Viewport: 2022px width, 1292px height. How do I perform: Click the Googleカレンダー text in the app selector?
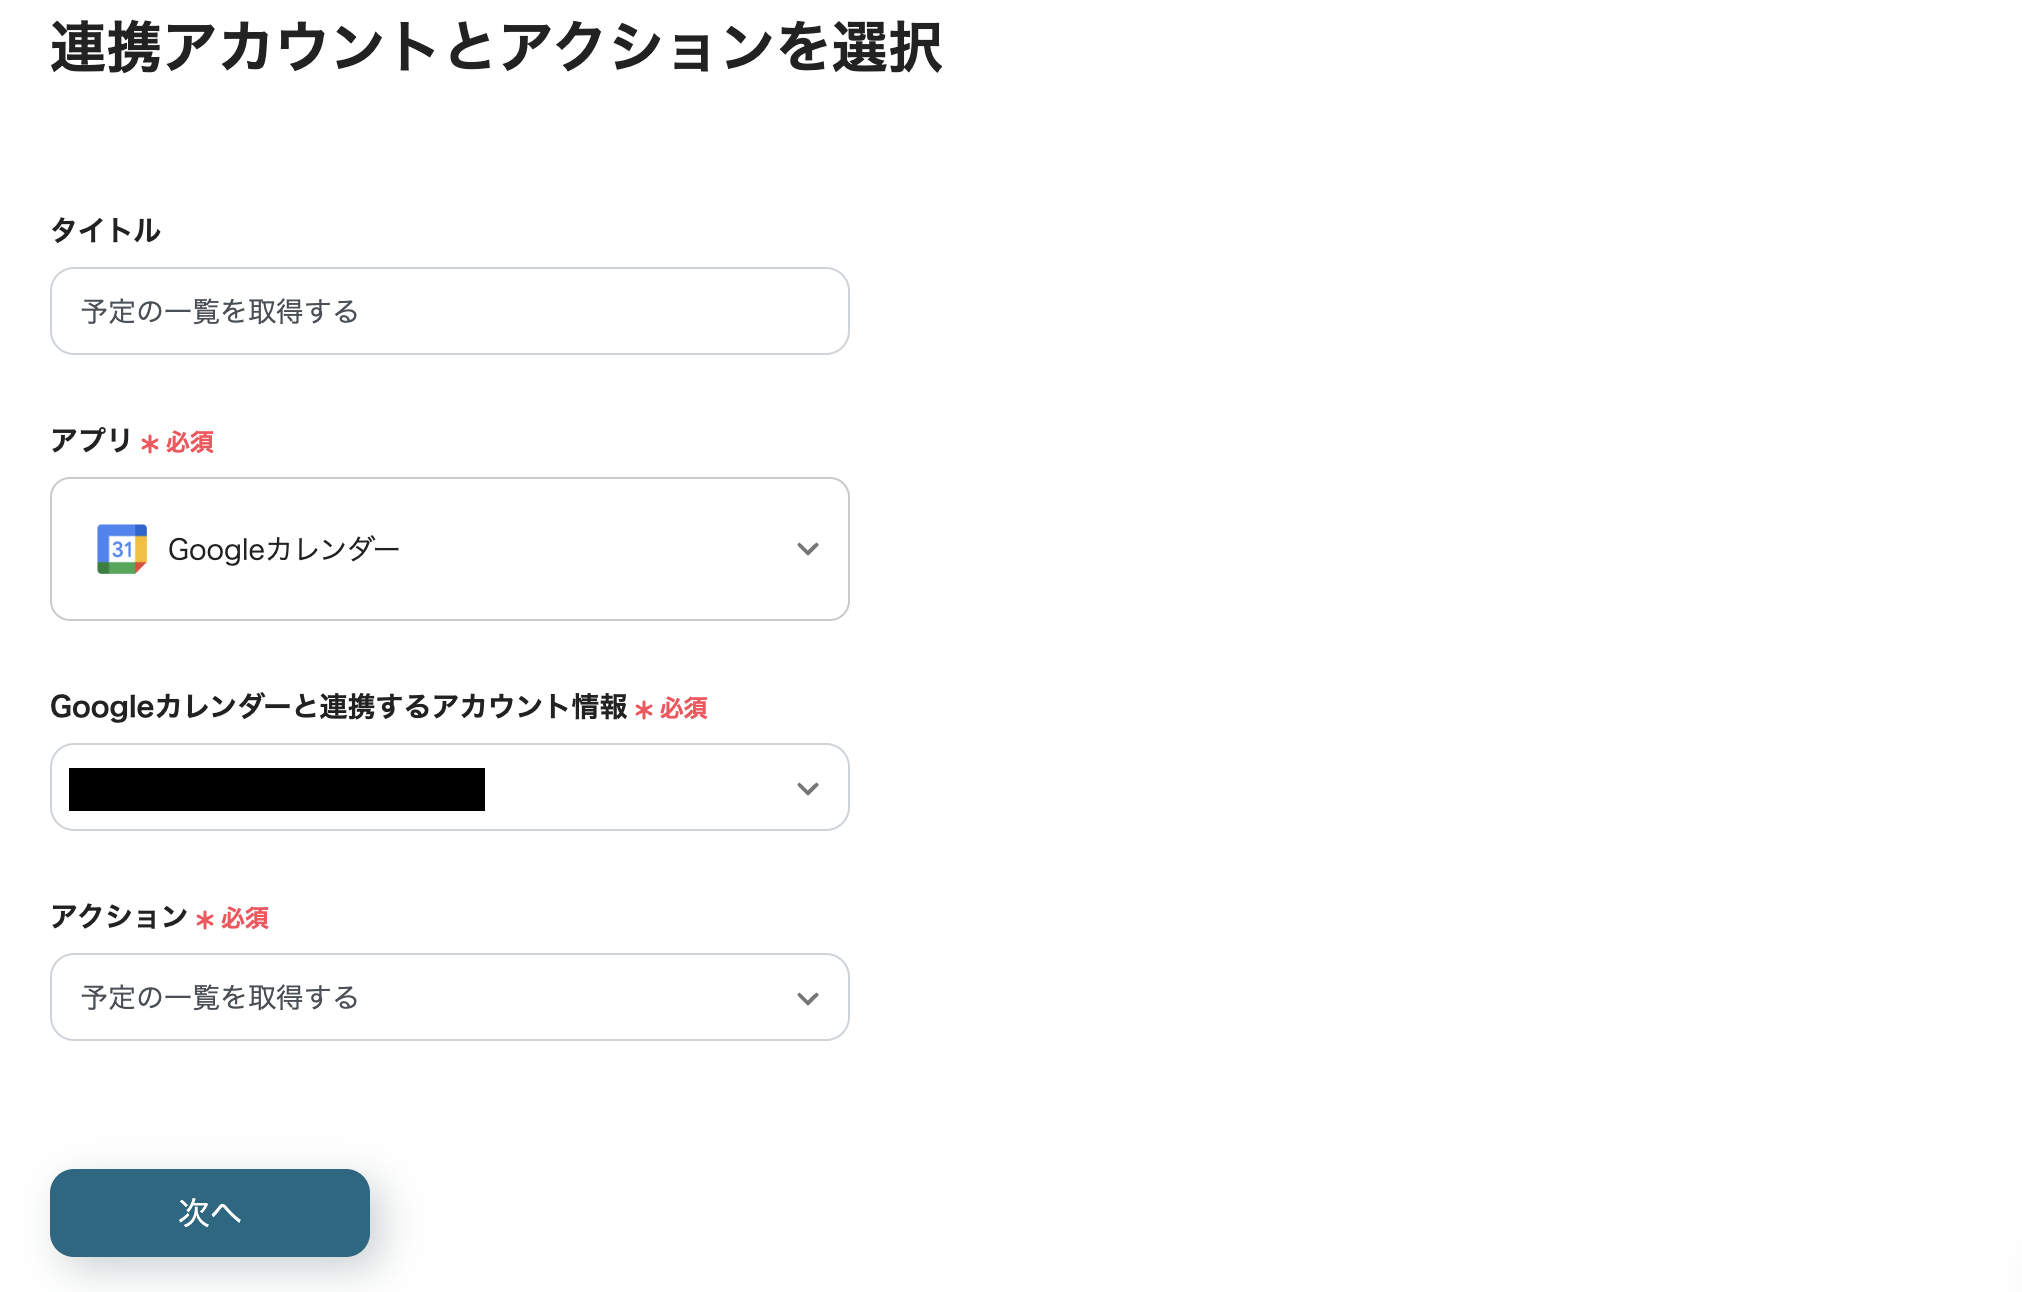click(x=284, y=548)
